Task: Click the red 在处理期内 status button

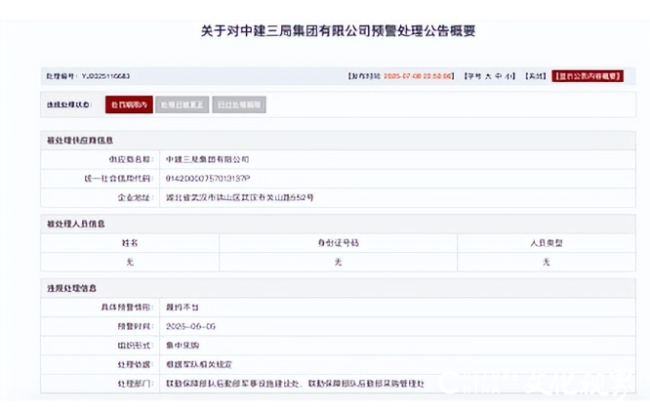Action: click(x=128, y=104)
